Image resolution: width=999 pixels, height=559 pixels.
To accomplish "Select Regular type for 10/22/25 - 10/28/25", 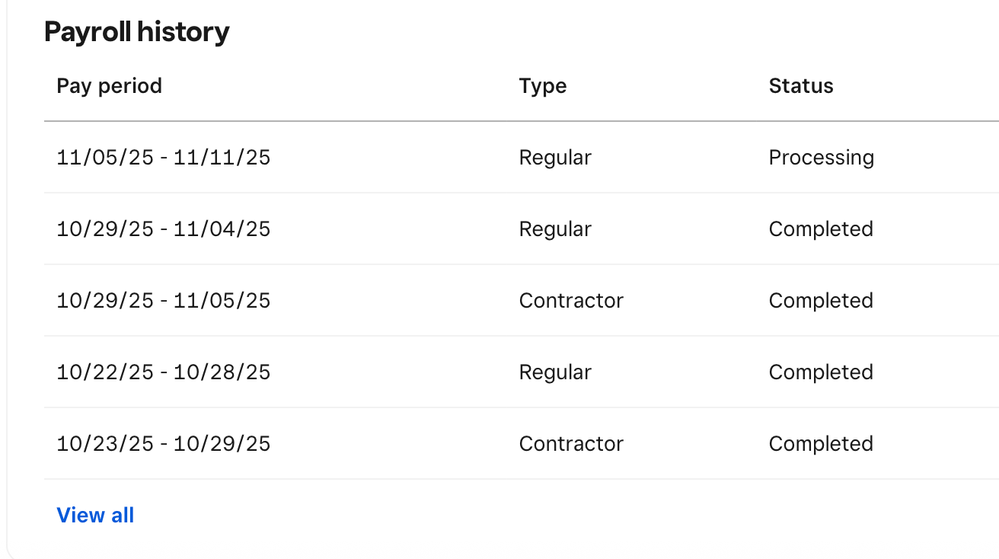I will coord(555,372).
